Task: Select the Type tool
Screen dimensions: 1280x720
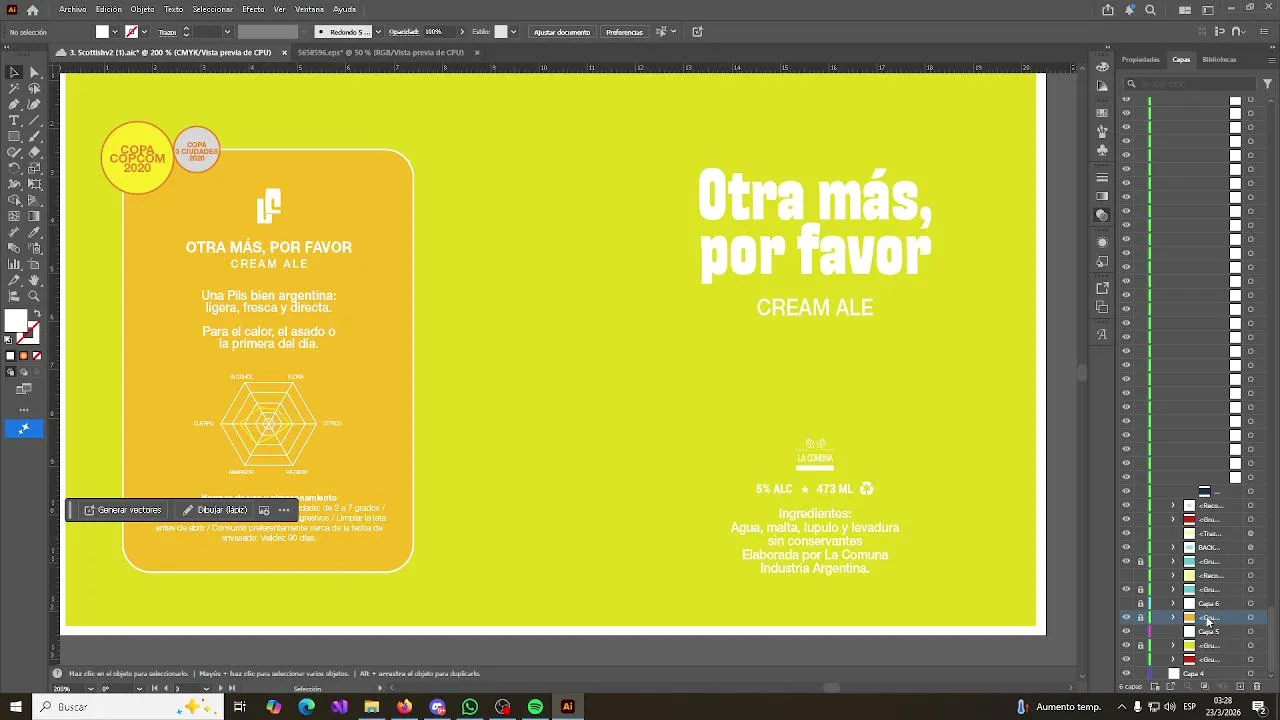Action: tap(14, 121)
